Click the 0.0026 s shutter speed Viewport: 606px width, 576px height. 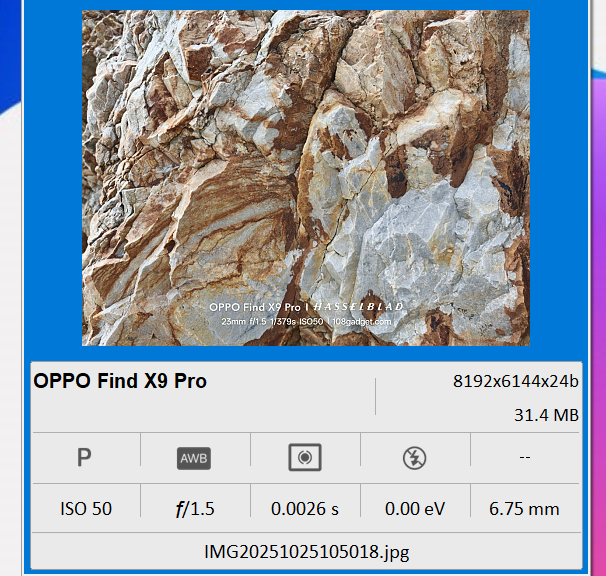click(304, 509)
